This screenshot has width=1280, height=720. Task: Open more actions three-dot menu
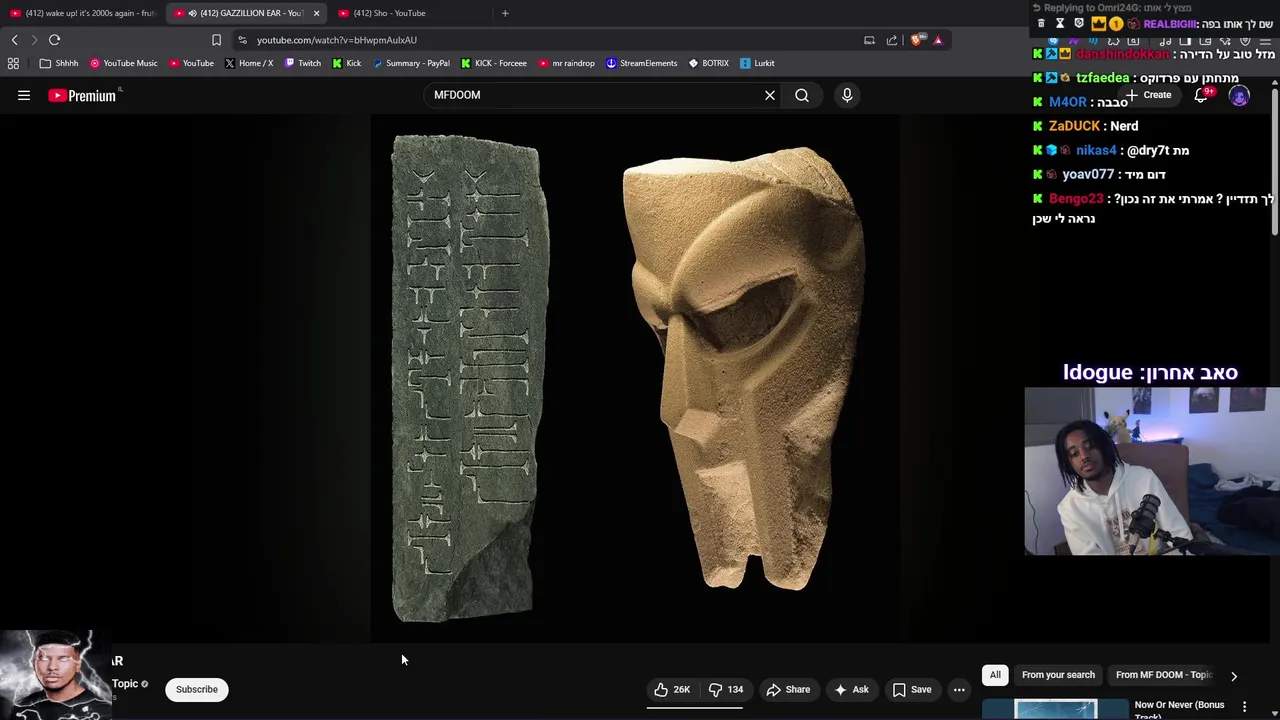pyautogui.click(x=959, y=689)
